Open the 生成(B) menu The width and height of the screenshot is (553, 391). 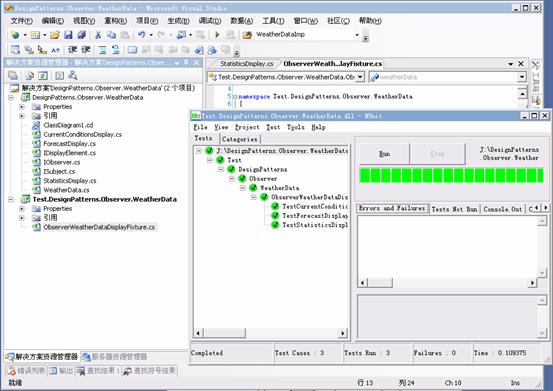(x=178, y=21)
